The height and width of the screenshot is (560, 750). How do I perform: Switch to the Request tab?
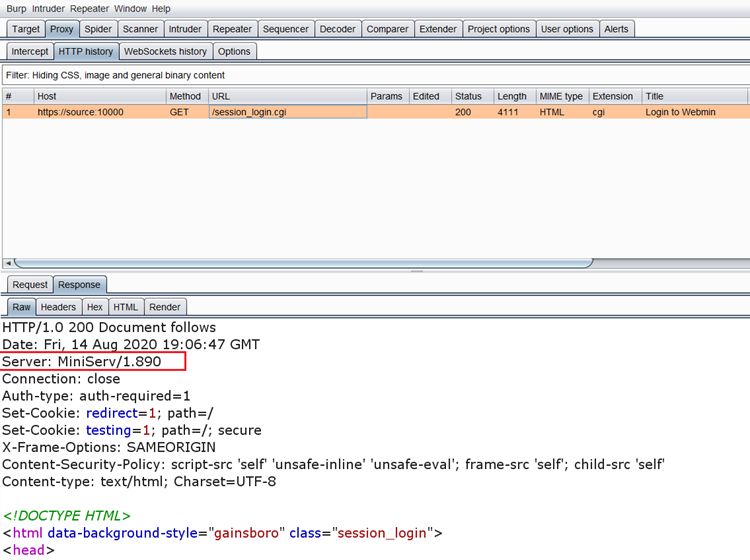pos(30,285)
